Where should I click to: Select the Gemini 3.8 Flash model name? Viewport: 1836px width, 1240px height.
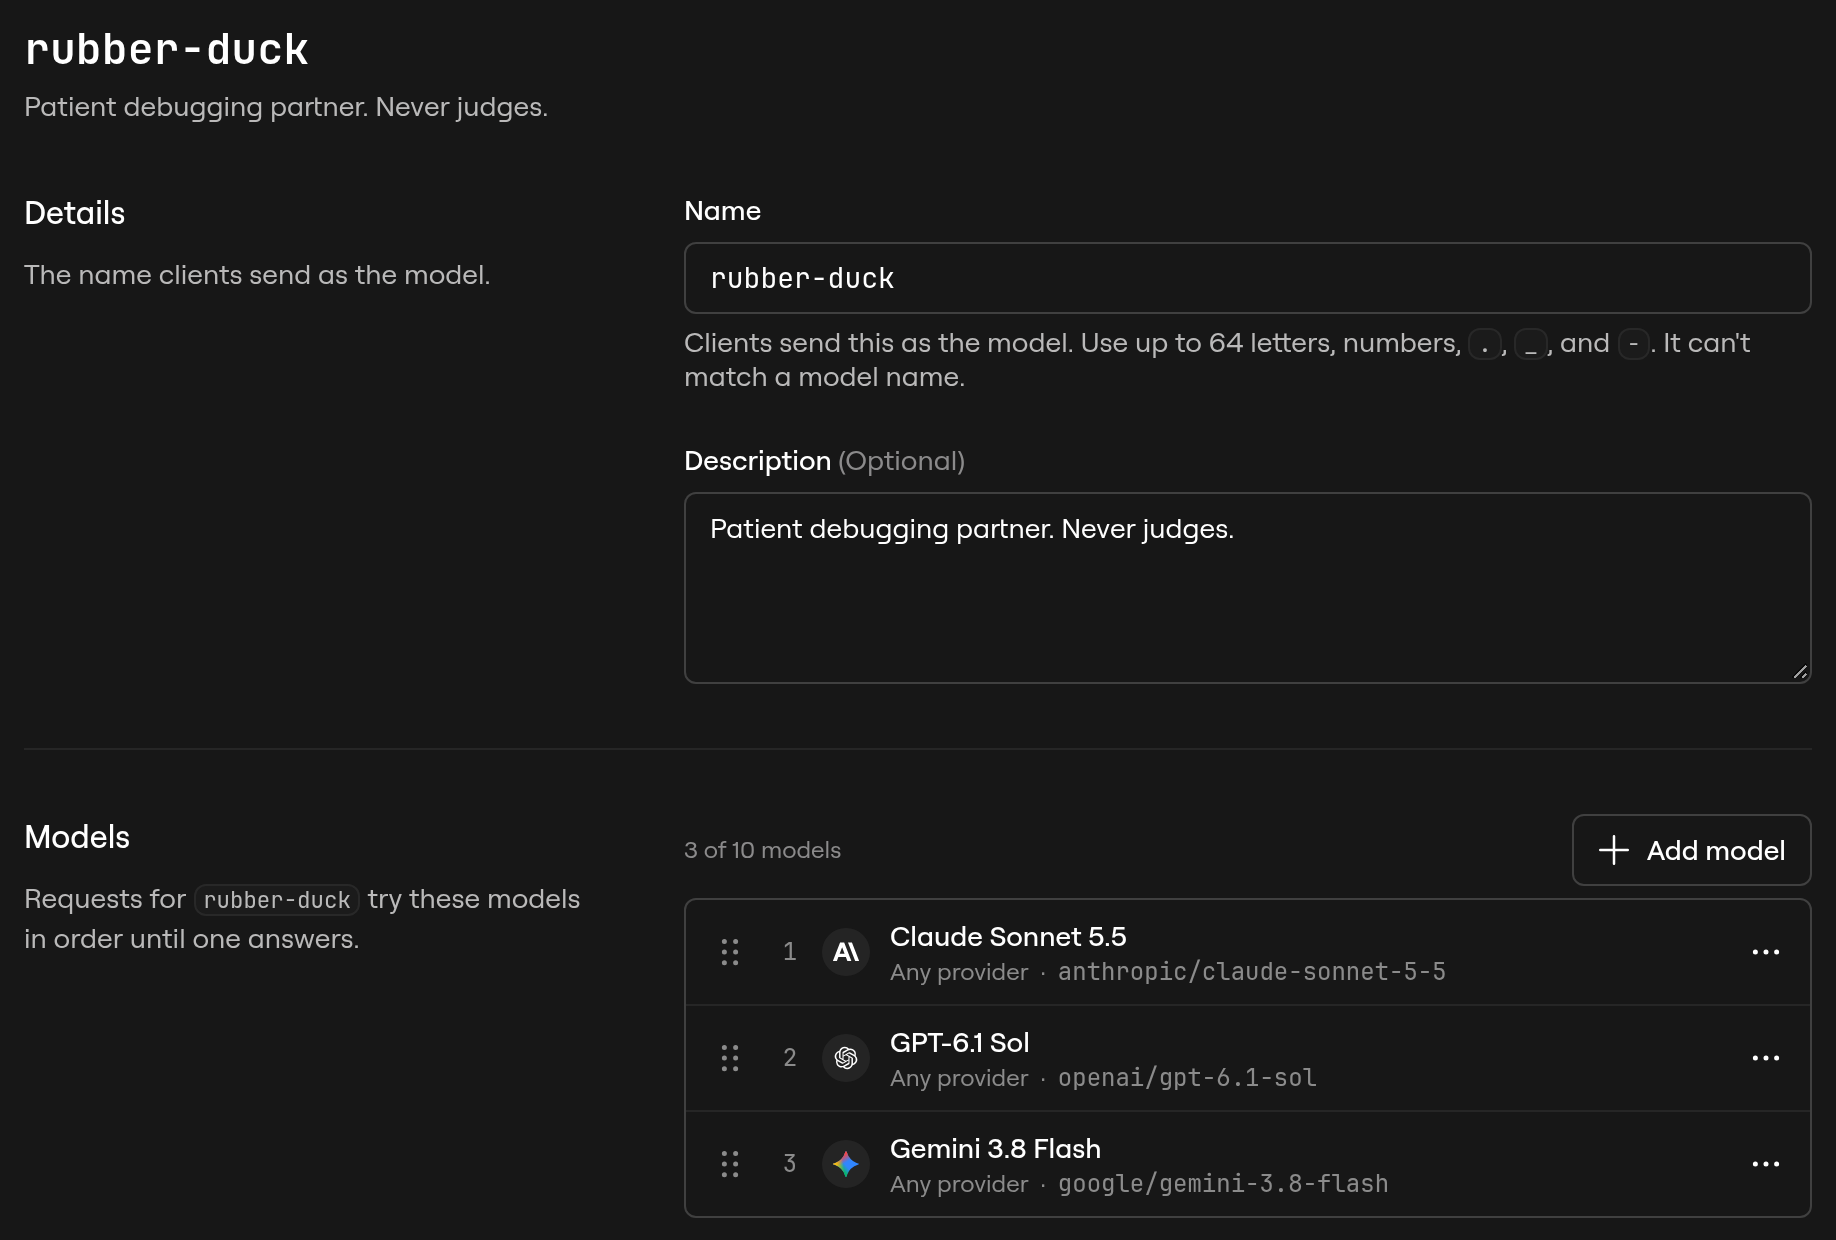click(x=995, y=1149)
